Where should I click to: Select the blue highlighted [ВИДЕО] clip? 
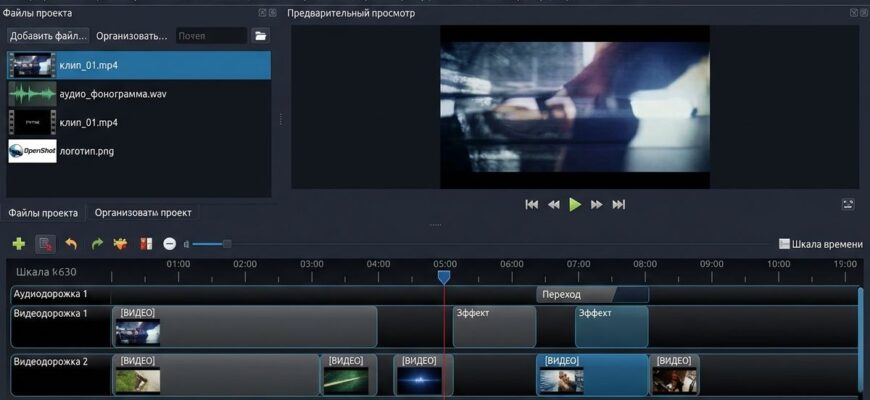tap(593, 376)
